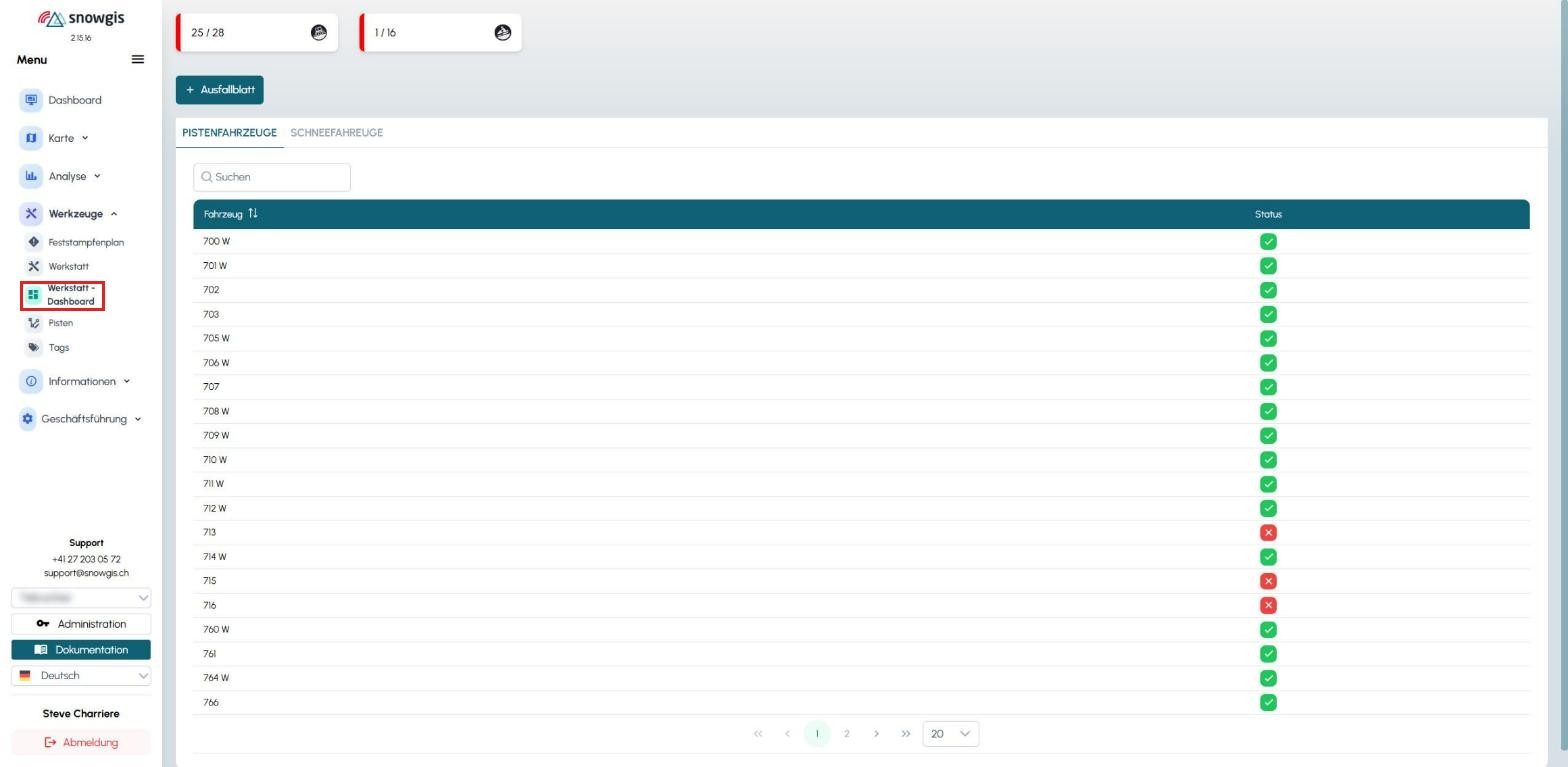Open the Dokumentation button
This screenshot has height=767, width=1568.
[x=81, y=650]
